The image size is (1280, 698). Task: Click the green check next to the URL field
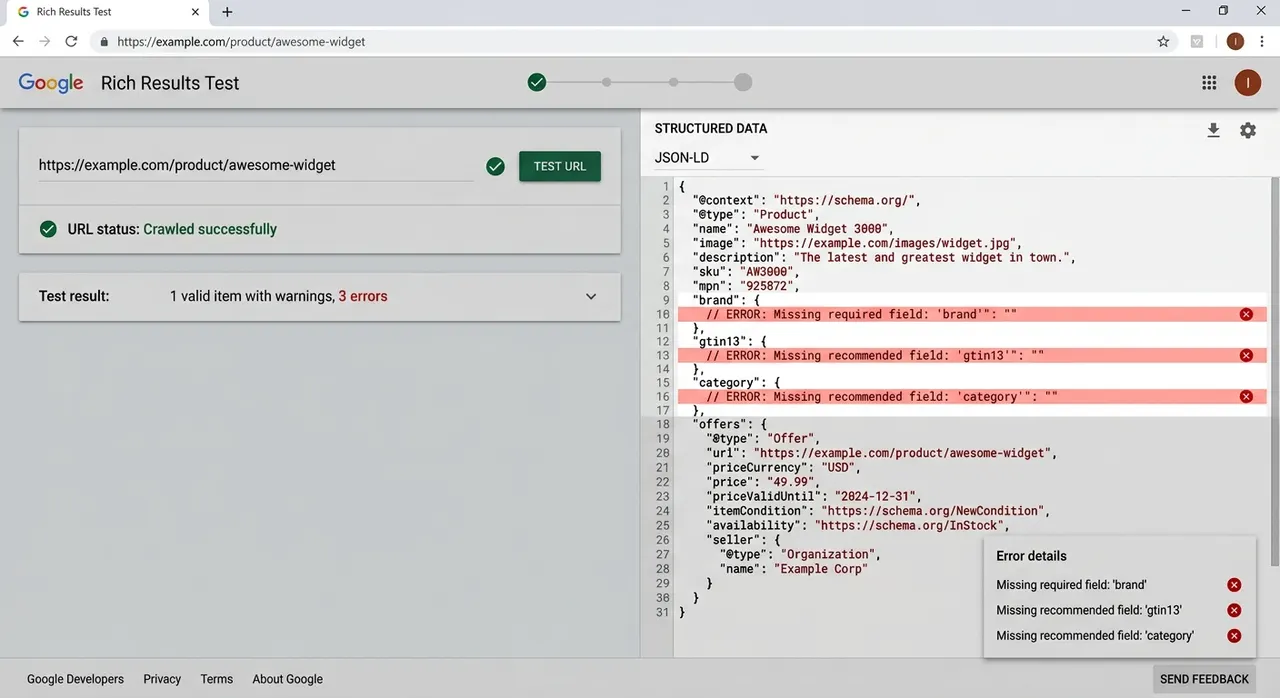coord(495,166)
